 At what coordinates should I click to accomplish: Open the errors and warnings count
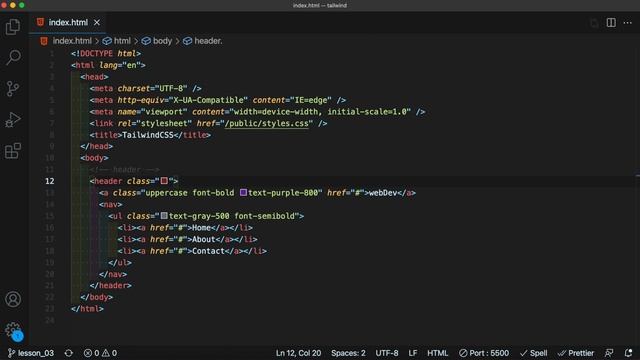point(100,353)
